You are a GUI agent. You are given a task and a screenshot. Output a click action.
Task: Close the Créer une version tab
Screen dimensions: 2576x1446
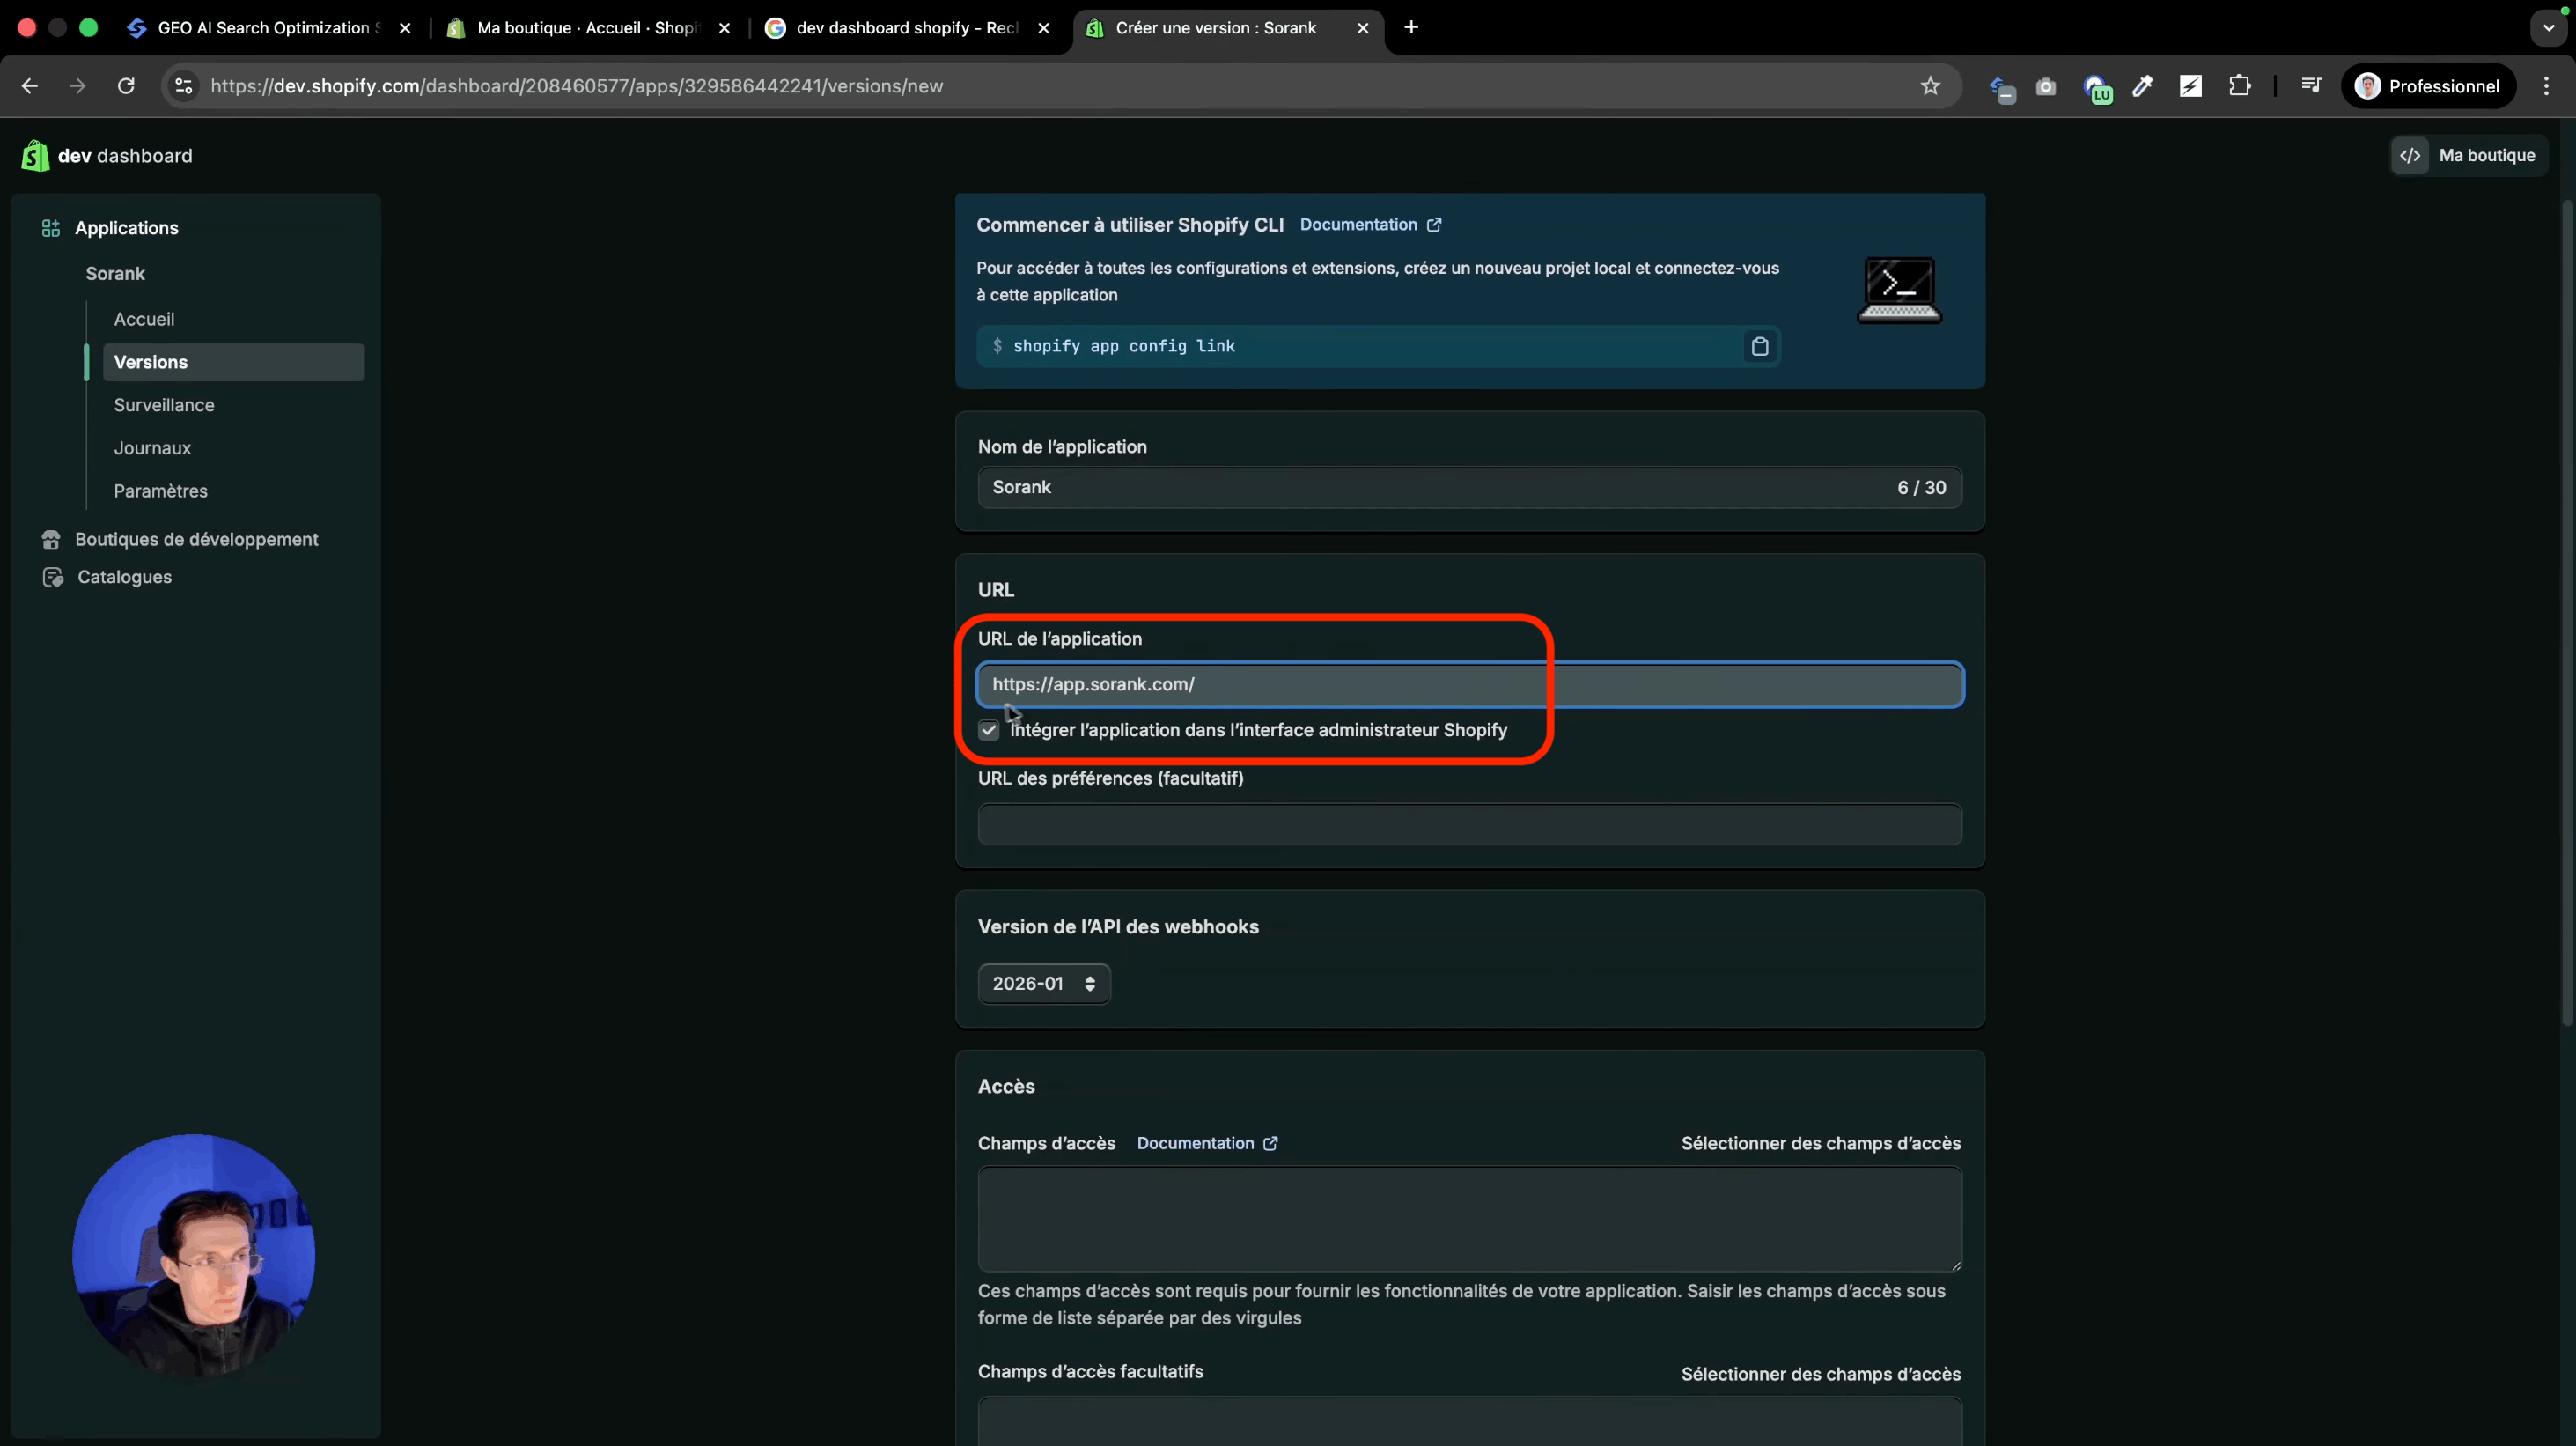point(1363,28)
